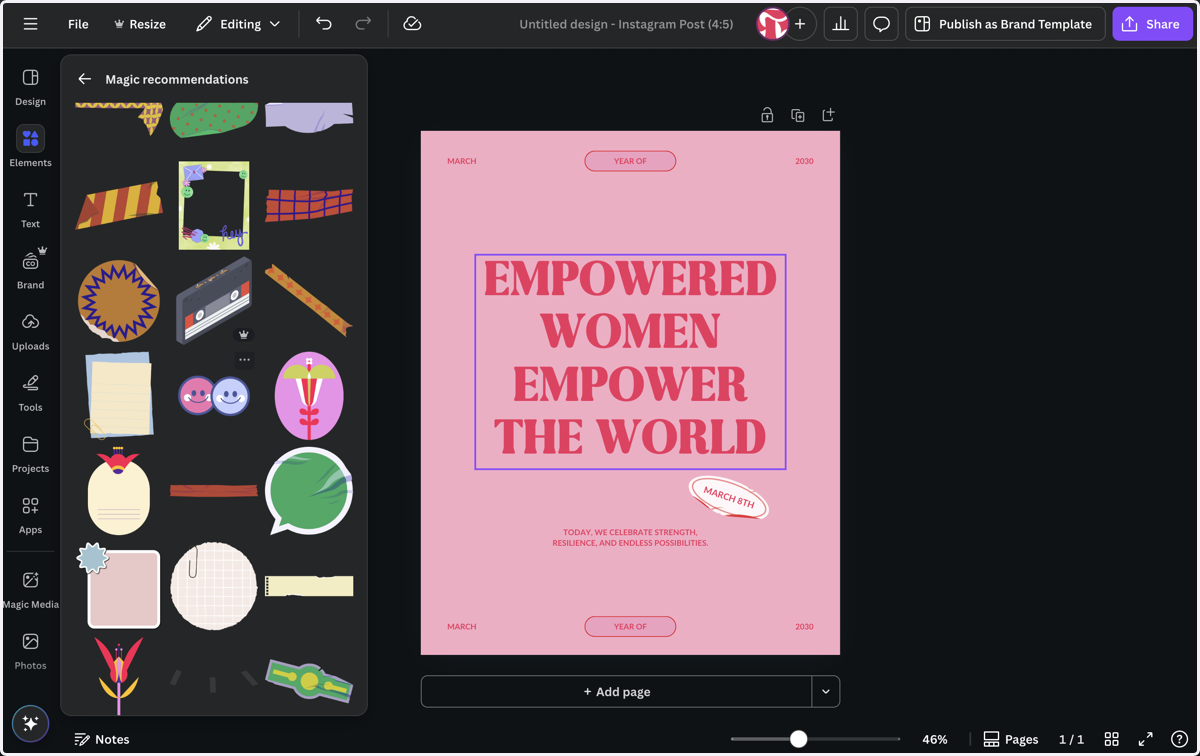
Task: Select the green speech bubble element
Action: pos(309,490)
